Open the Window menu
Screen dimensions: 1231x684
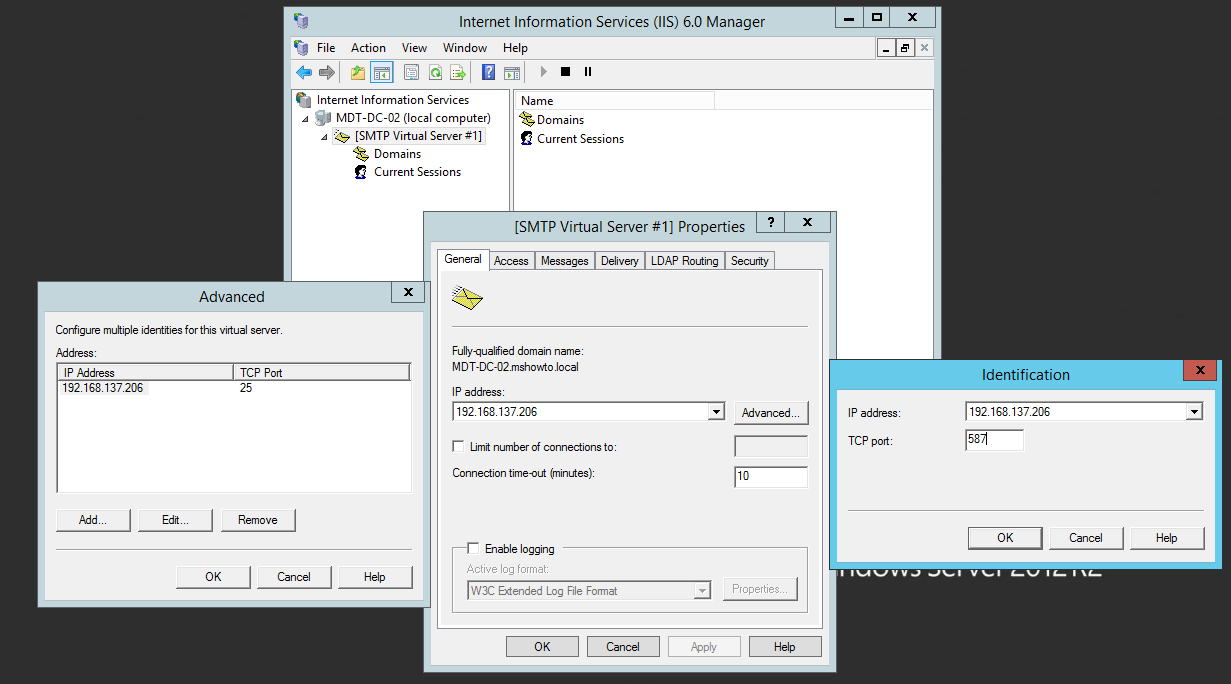pyautogui.click(x=465, y=47)
